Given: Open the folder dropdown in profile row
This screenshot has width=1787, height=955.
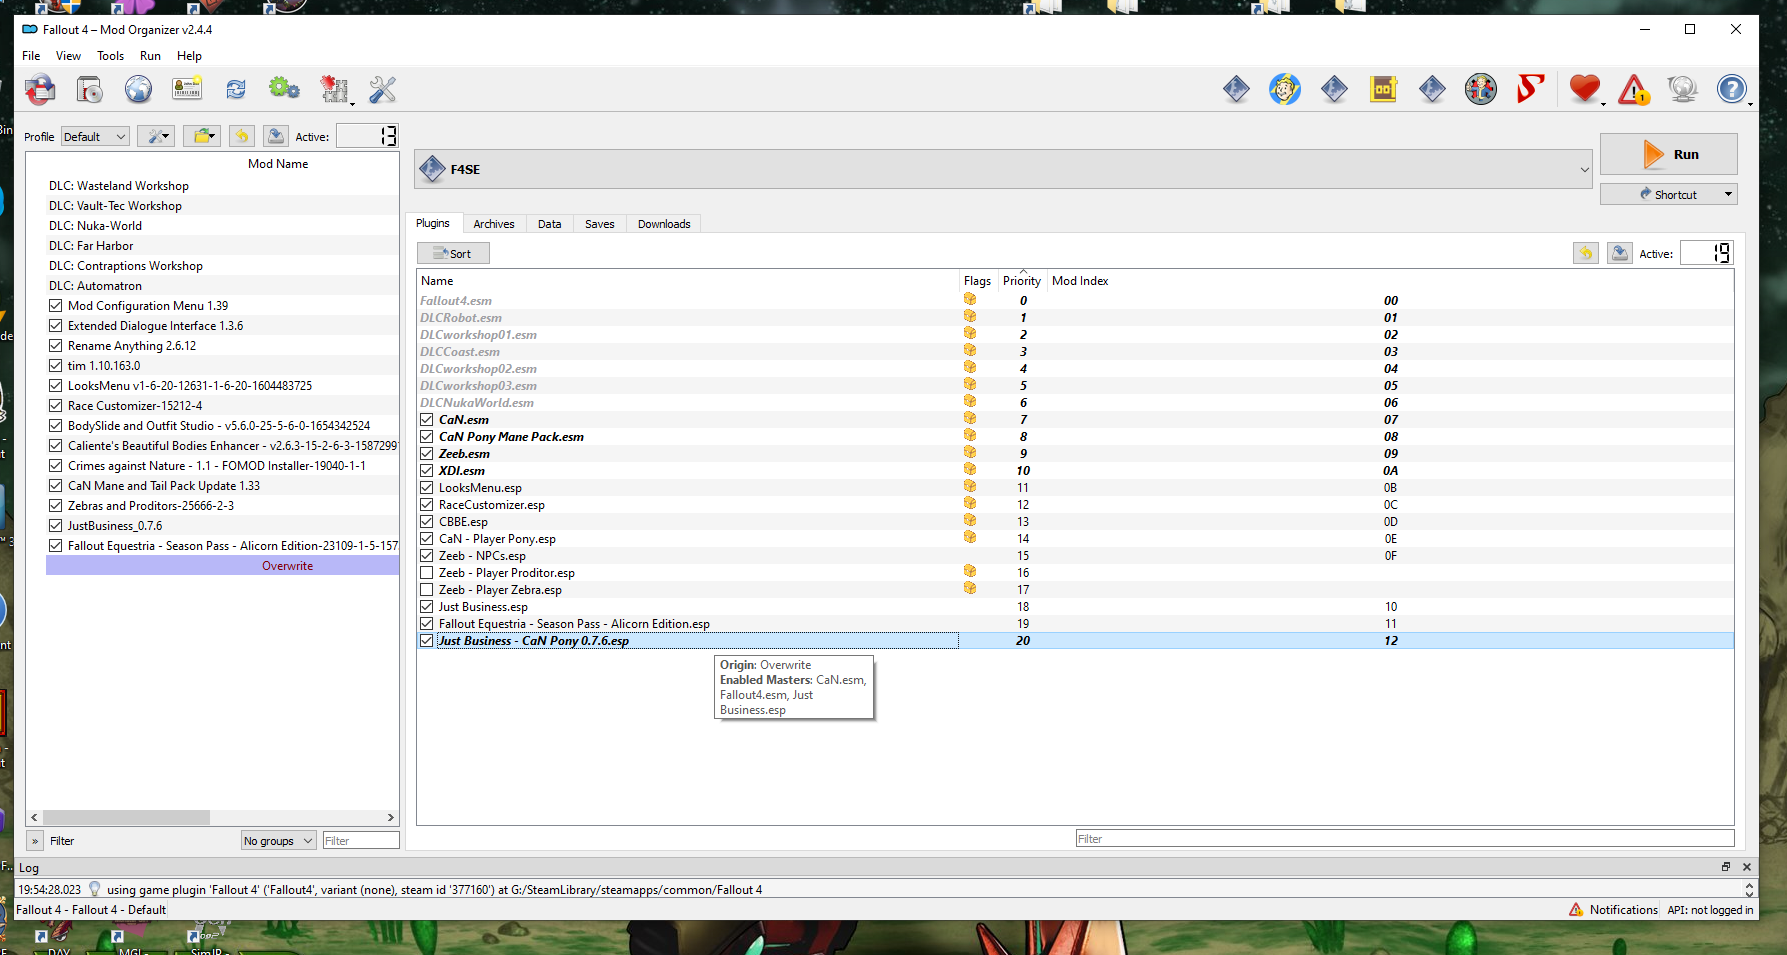Looking at the screenshot, I should click(202, 137).
